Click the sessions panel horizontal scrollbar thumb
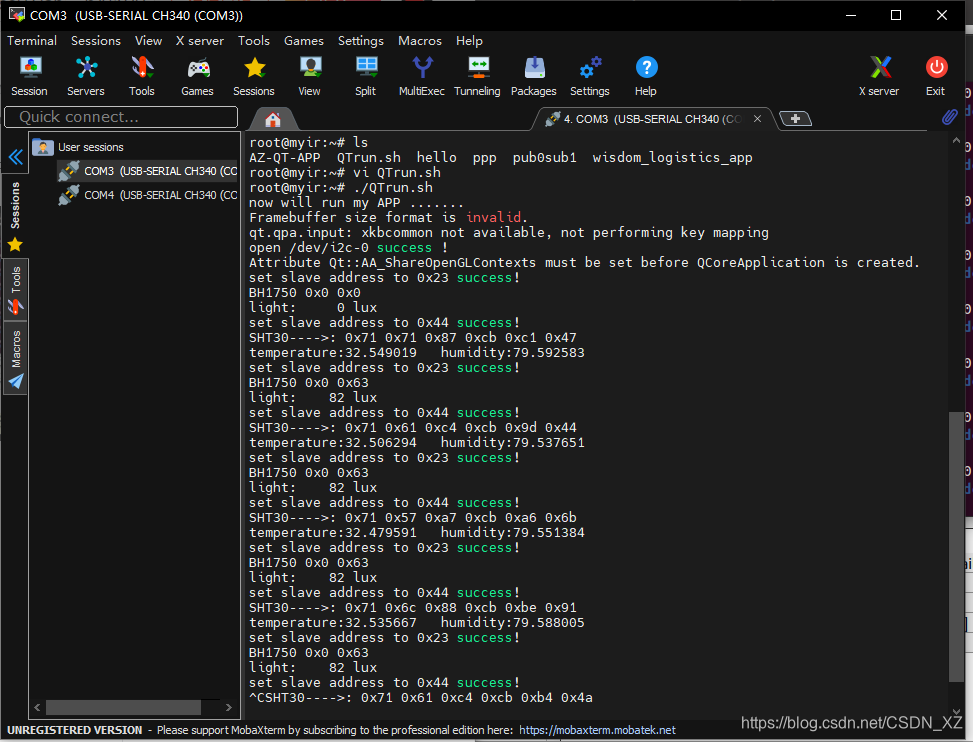The image size is (973, 742). coord(123,707)
